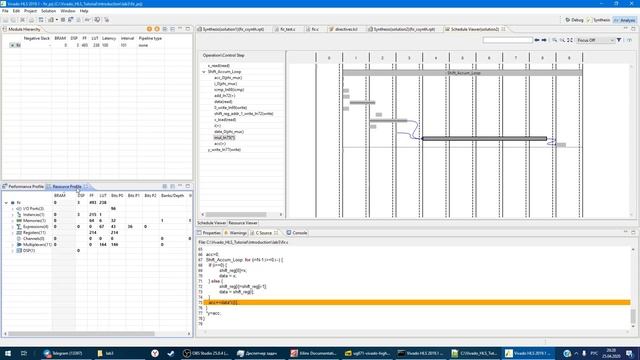
Task: Expand the Instances(1) row
Action: [x=13, y=215]
